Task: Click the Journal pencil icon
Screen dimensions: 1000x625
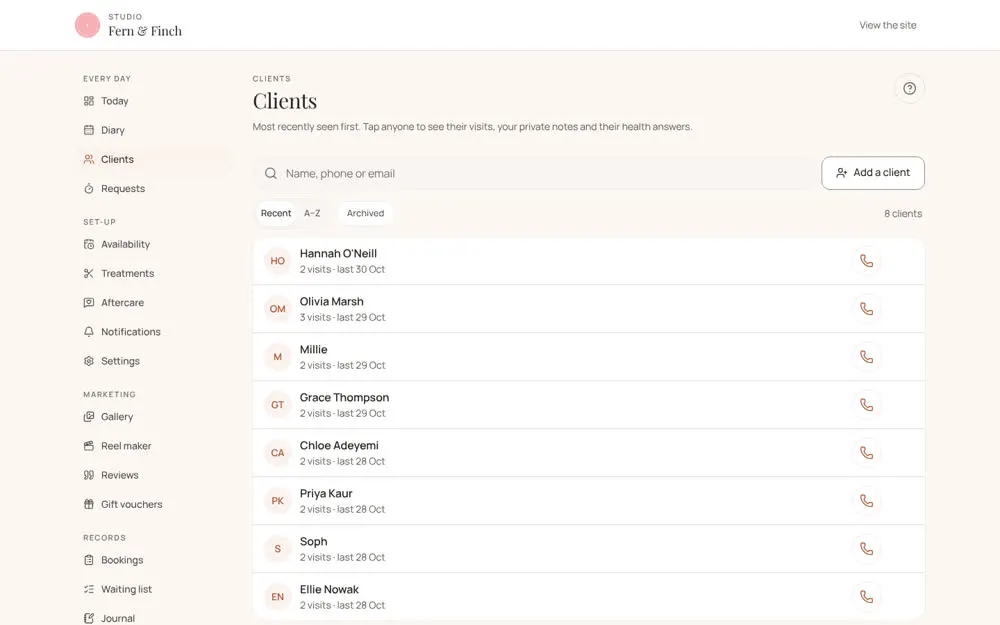Action: [x=89, y=619]
